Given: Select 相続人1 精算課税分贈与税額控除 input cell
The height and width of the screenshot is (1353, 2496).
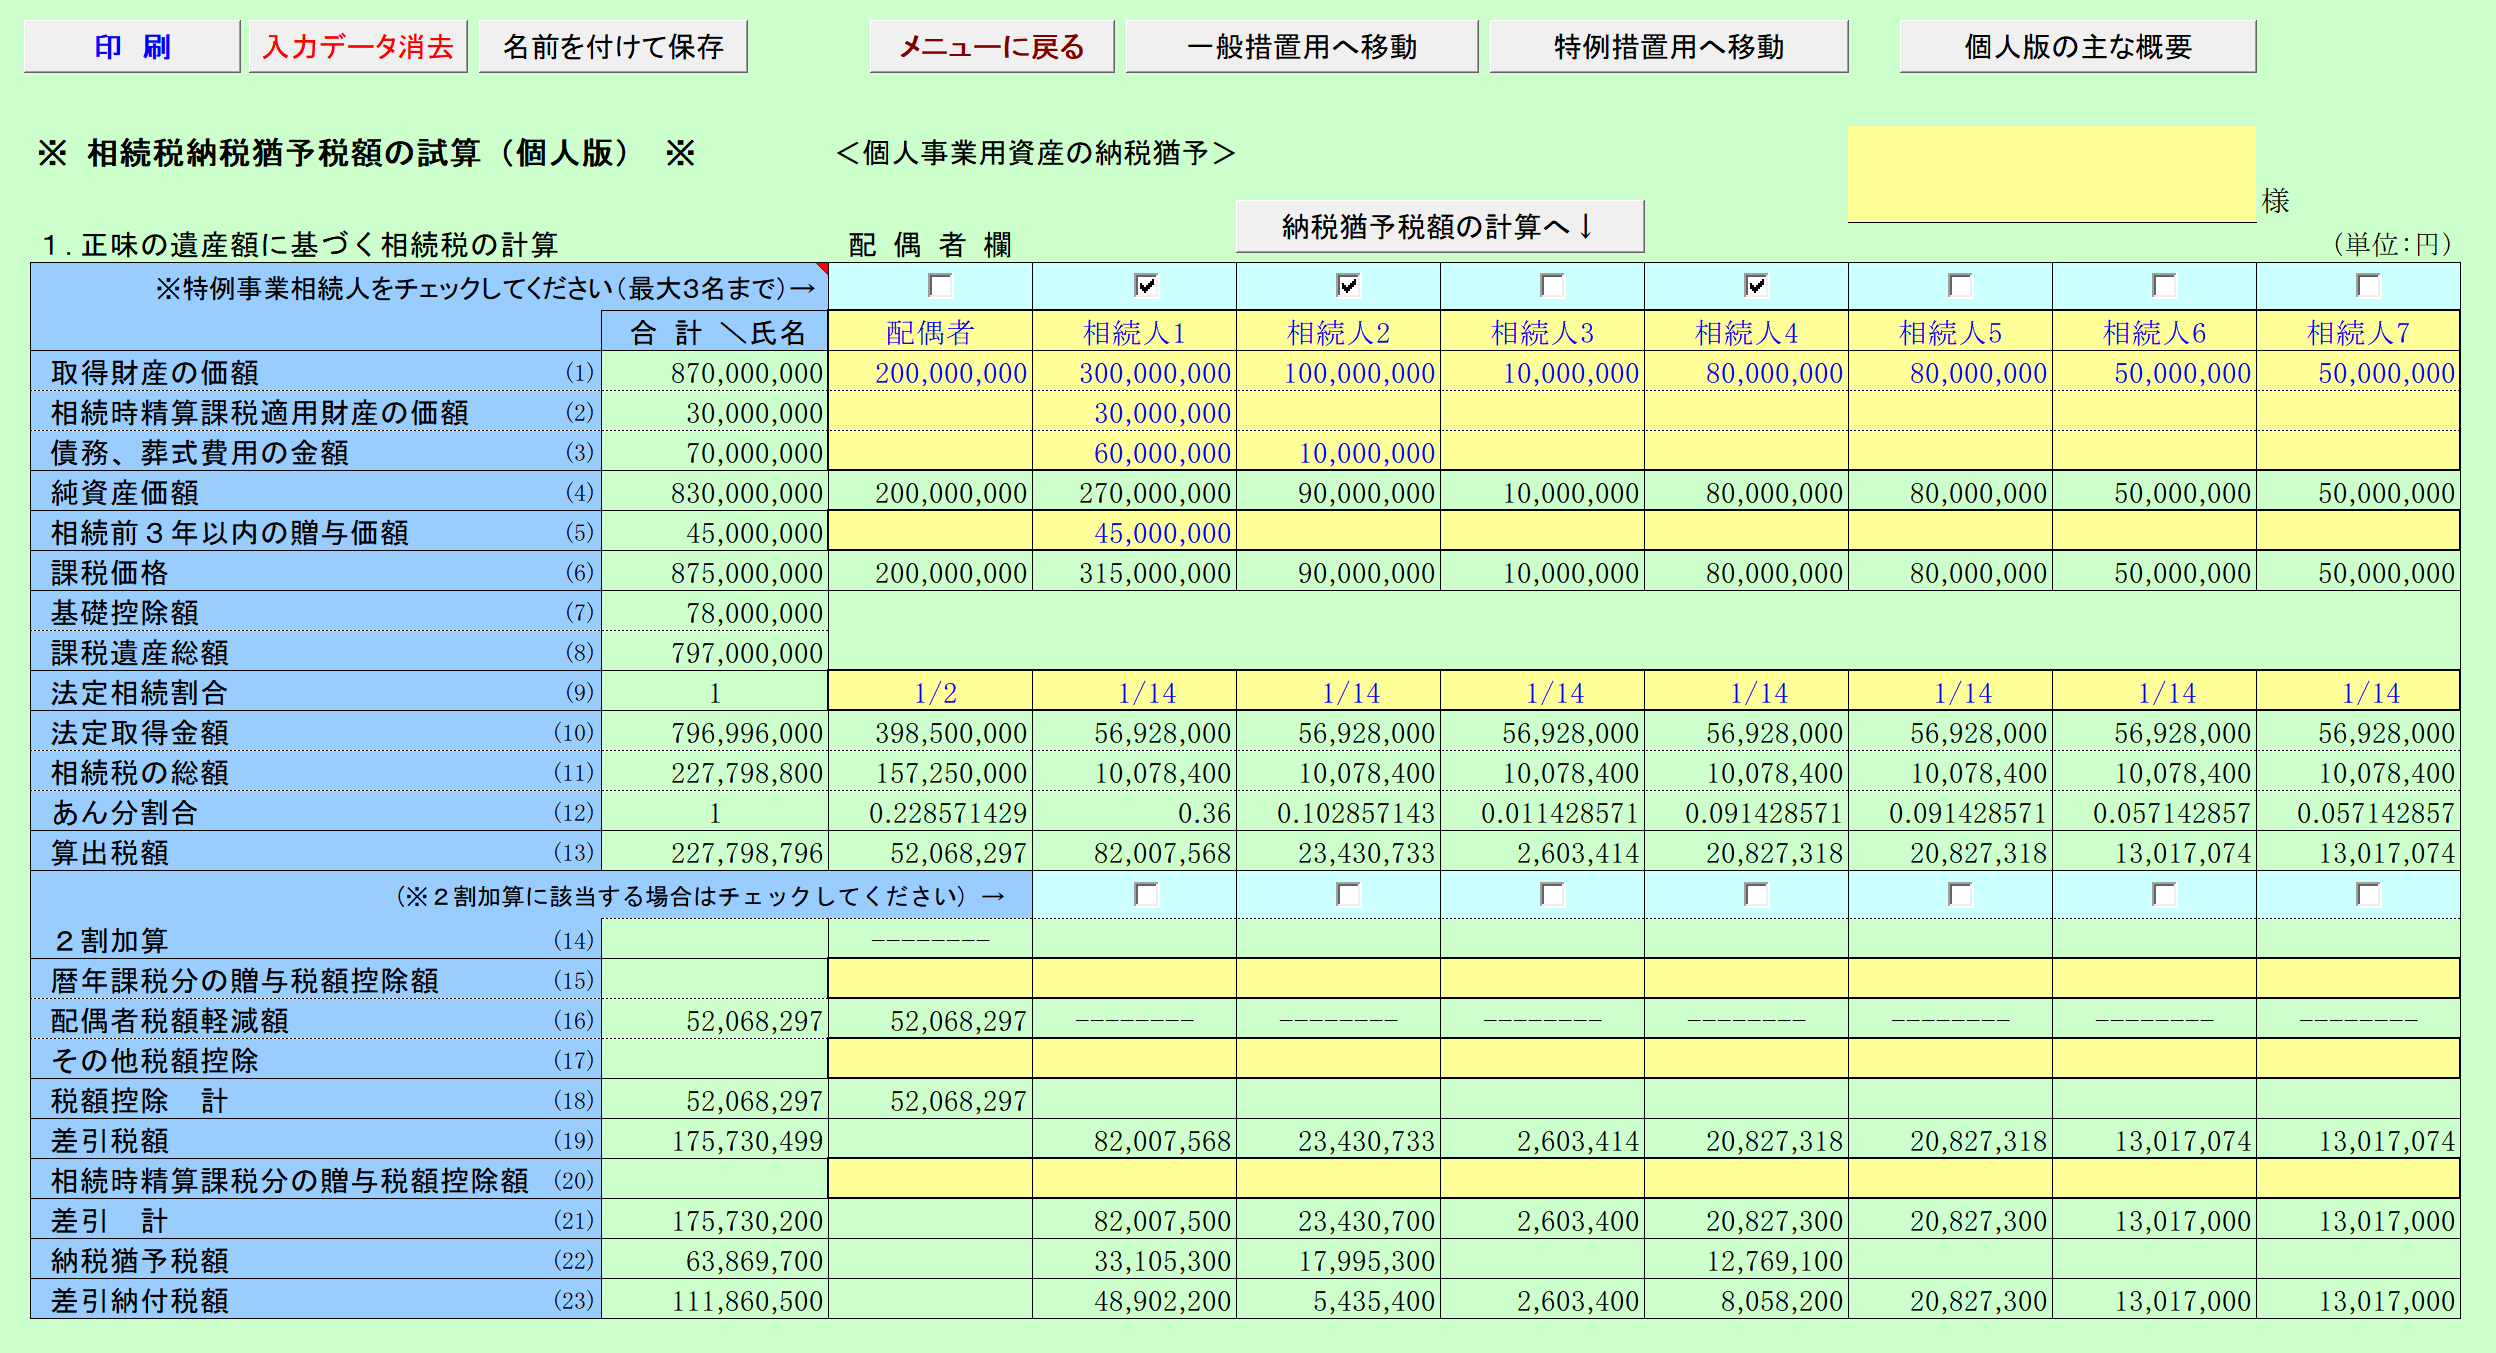Looking at the screenshot, I should [x=1134, y=1179].
